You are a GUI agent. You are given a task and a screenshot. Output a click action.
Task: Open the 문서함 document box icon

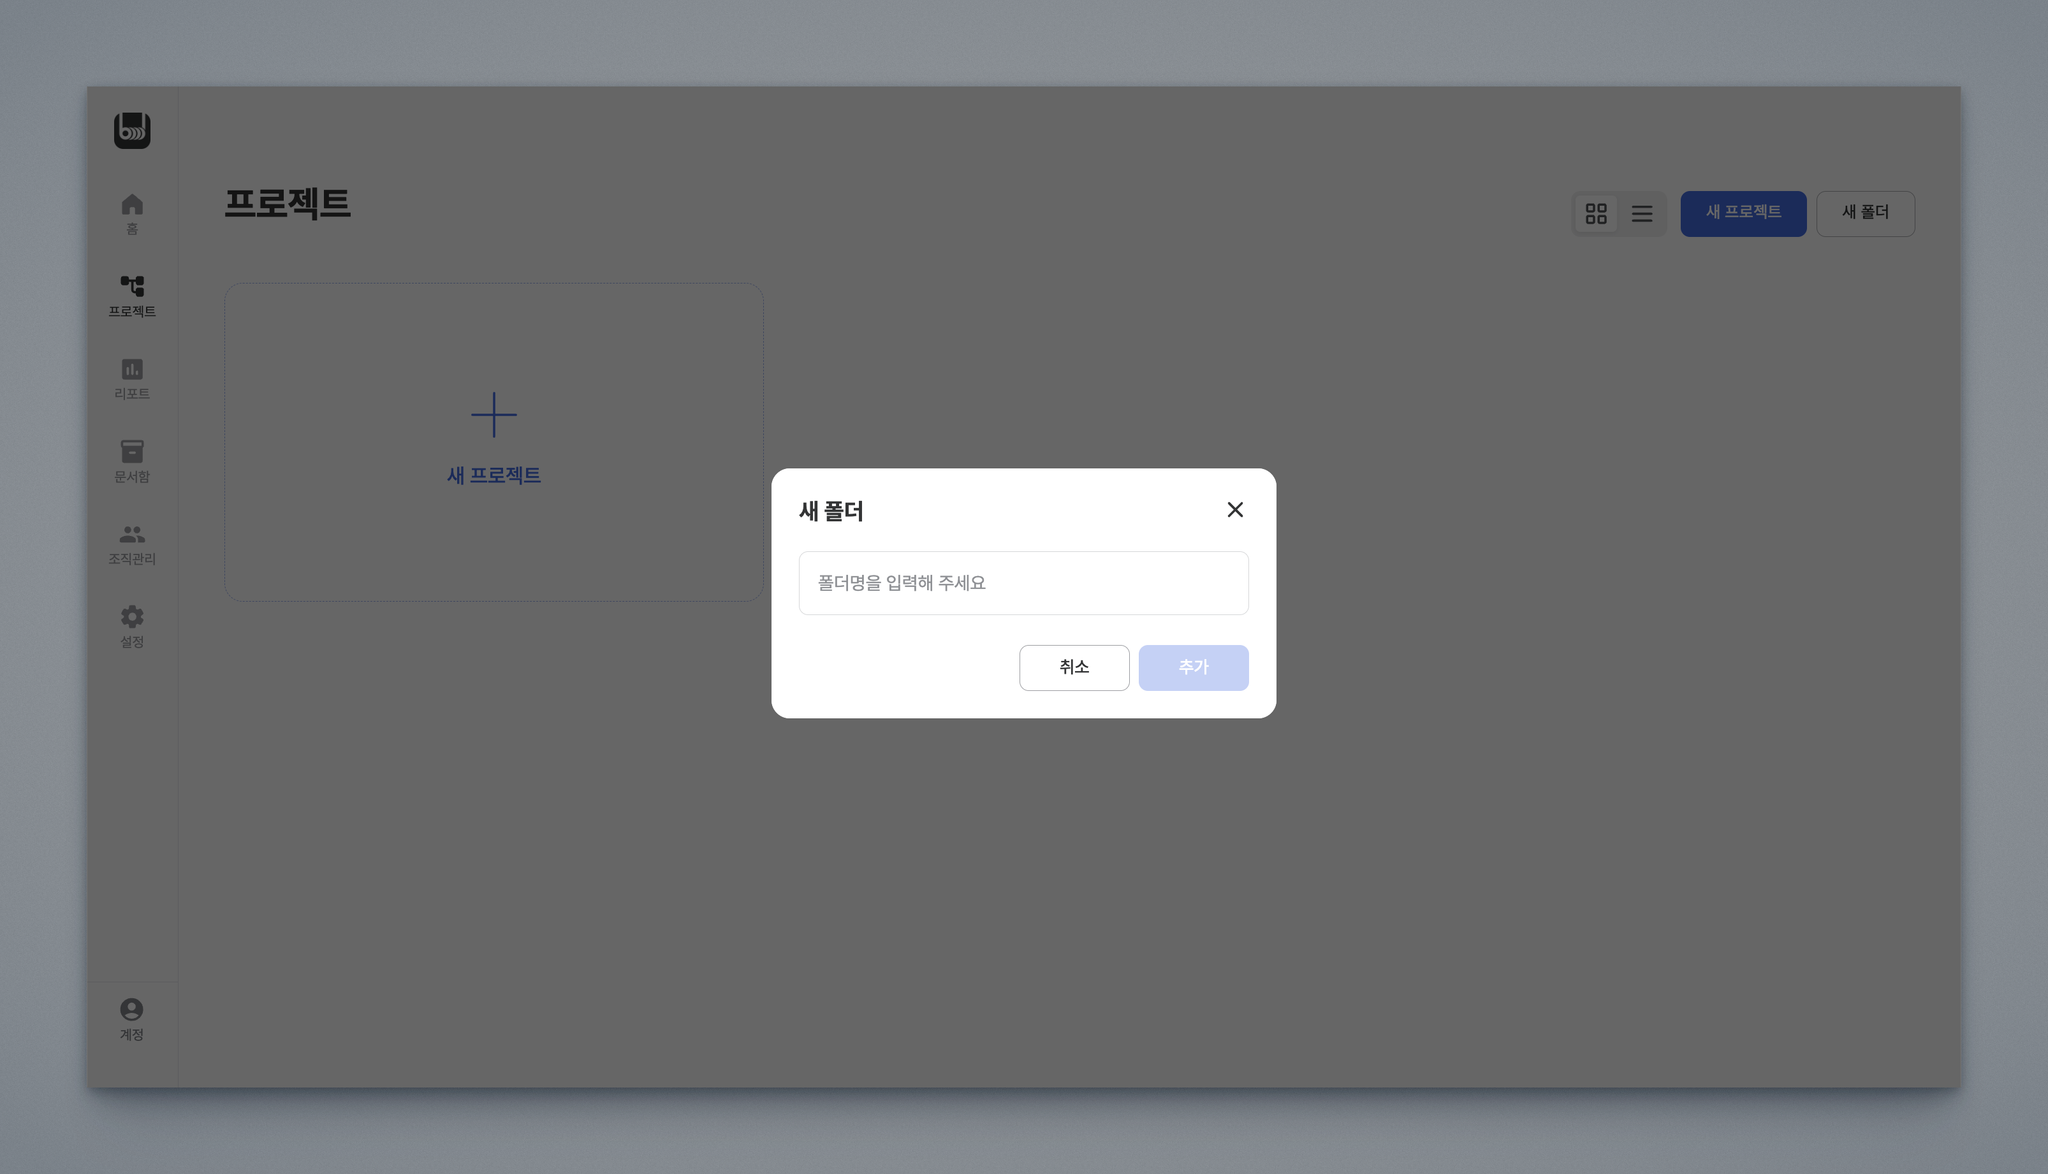click(132, 452)
